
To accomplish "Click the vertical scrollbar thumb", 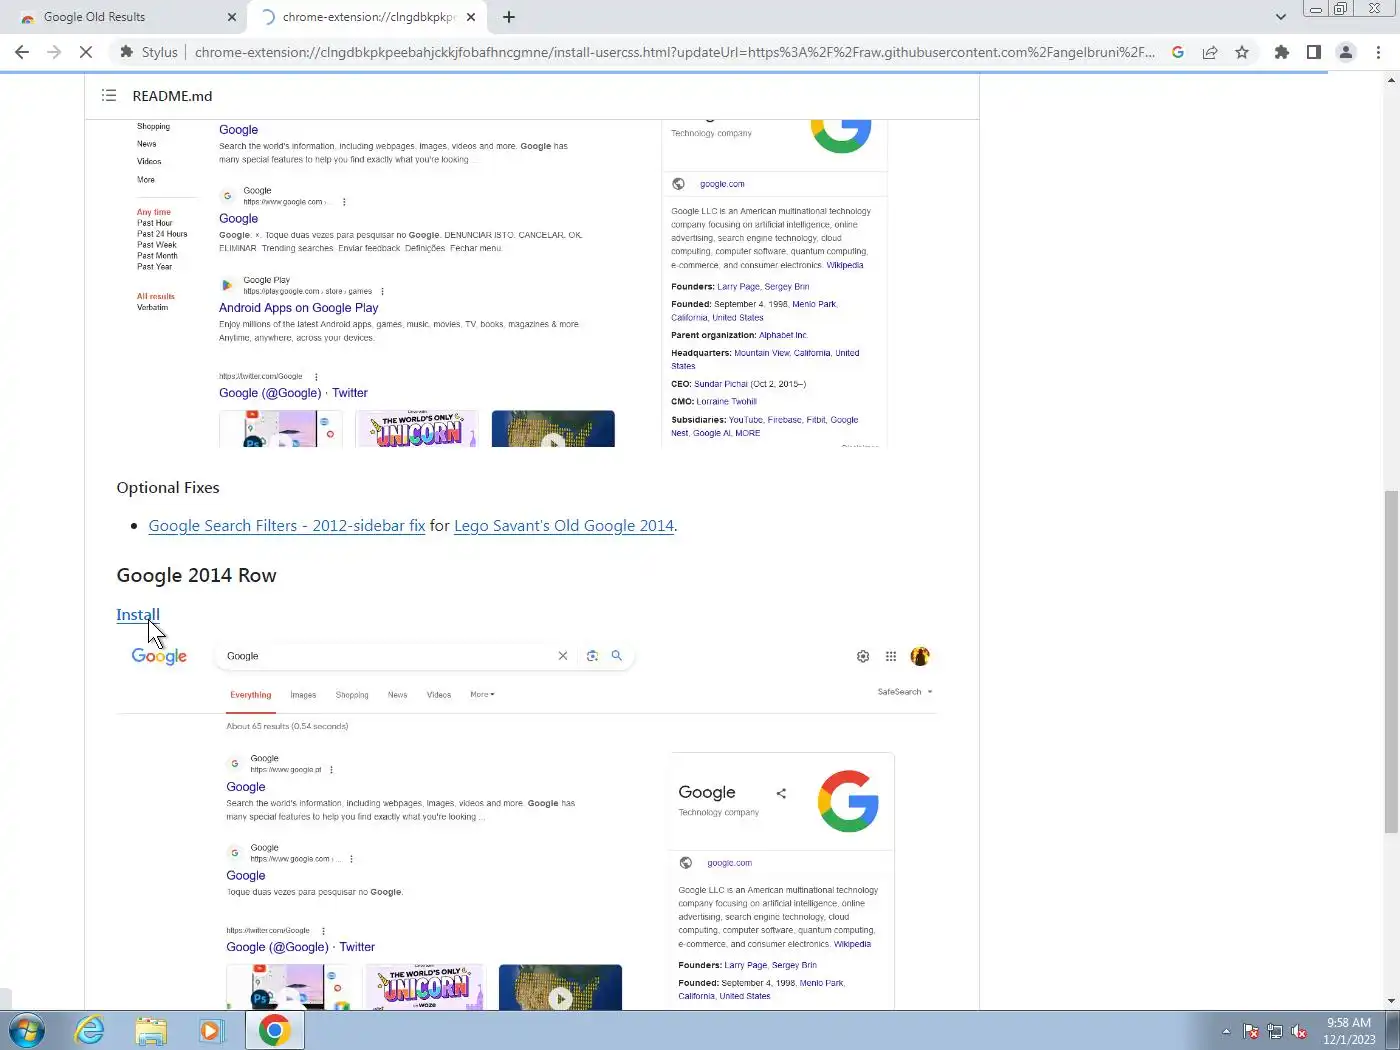I will pyautogui.click(x=1391, y=661).
